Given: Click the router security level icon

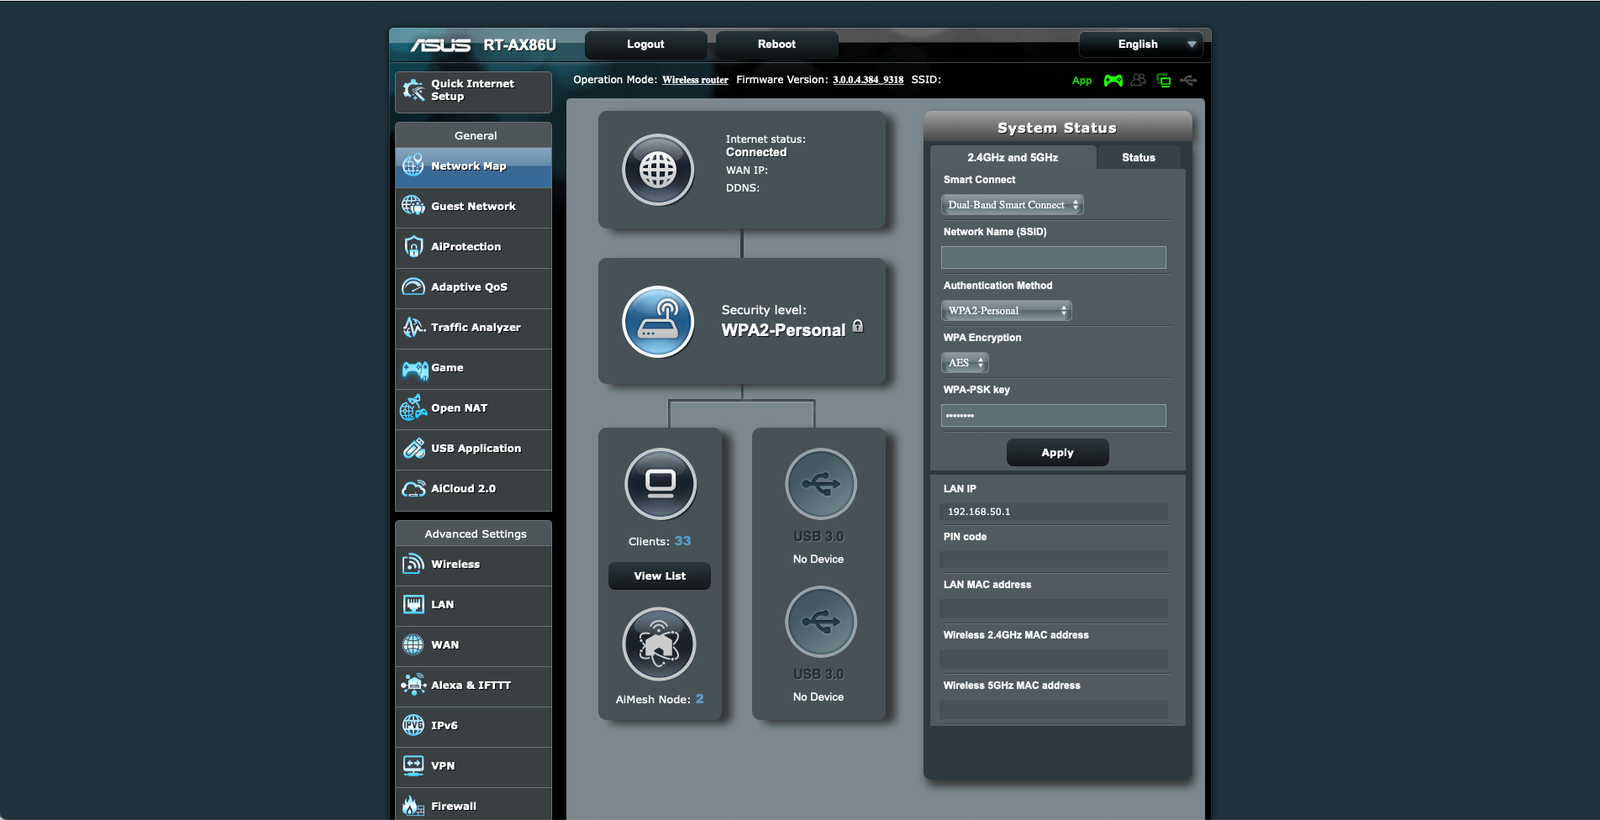Looking at the screenshot, I should coord(658,322).
